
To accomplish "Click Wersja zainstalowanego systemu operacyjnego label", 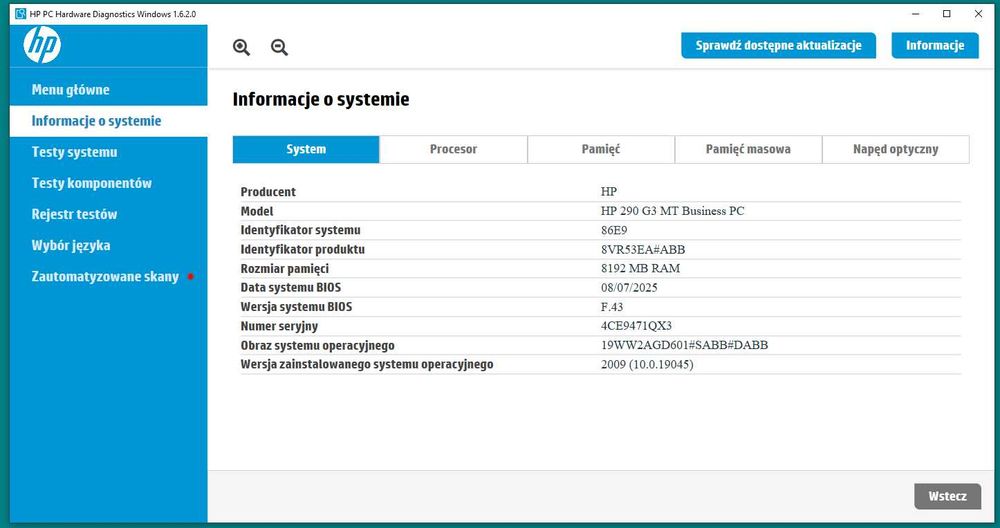I will point(367,365).
